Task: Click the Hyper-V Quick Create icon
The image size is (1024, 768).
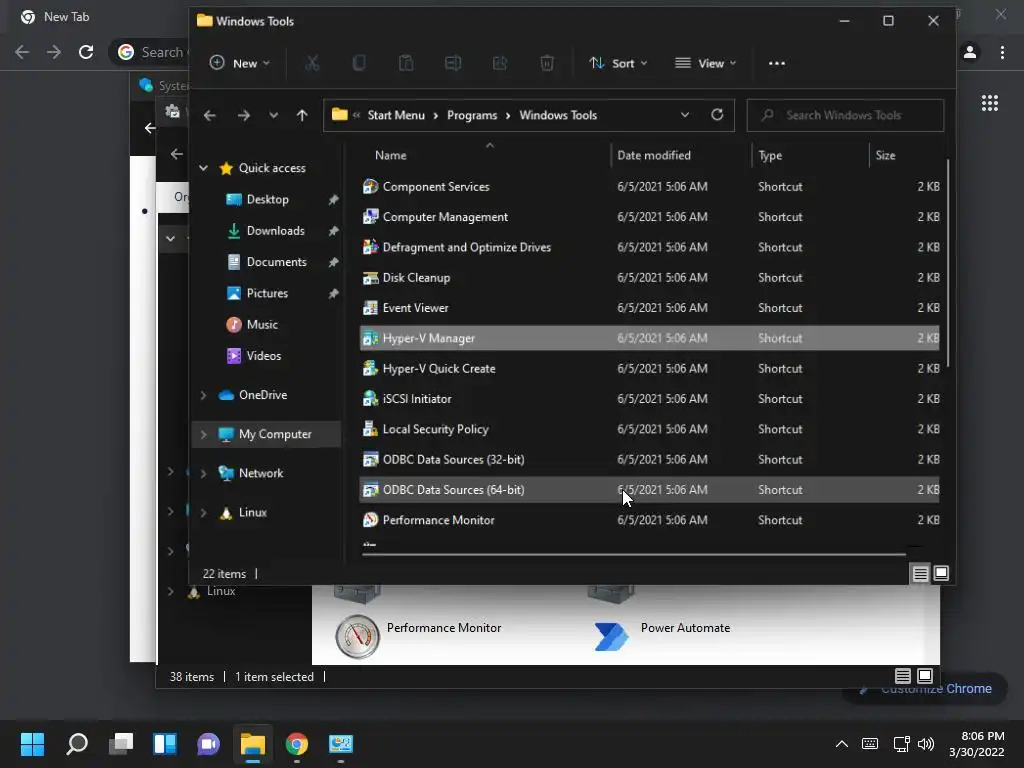Action: (x=370, y=368)
